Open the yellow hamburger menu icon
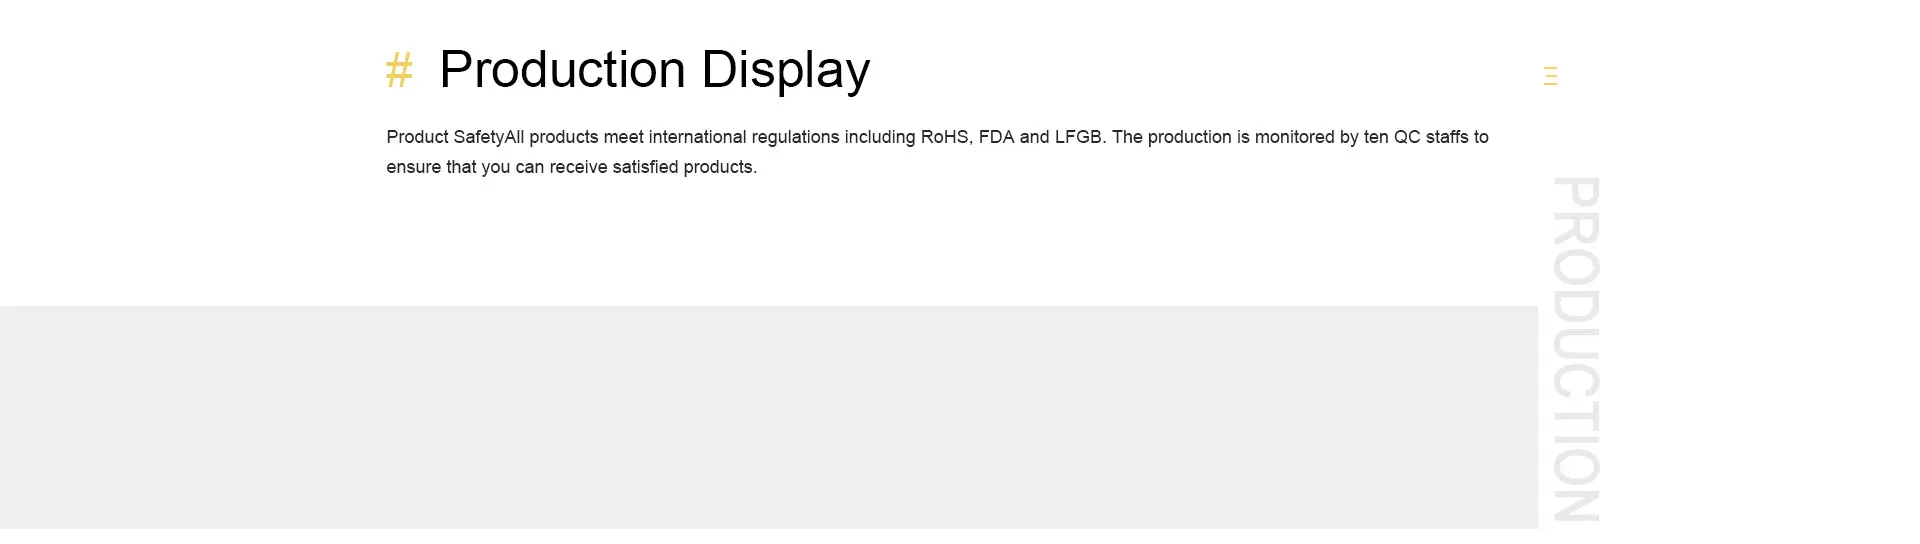The height and width of the screenshot is (544, 1920). tap(1550, 76)
